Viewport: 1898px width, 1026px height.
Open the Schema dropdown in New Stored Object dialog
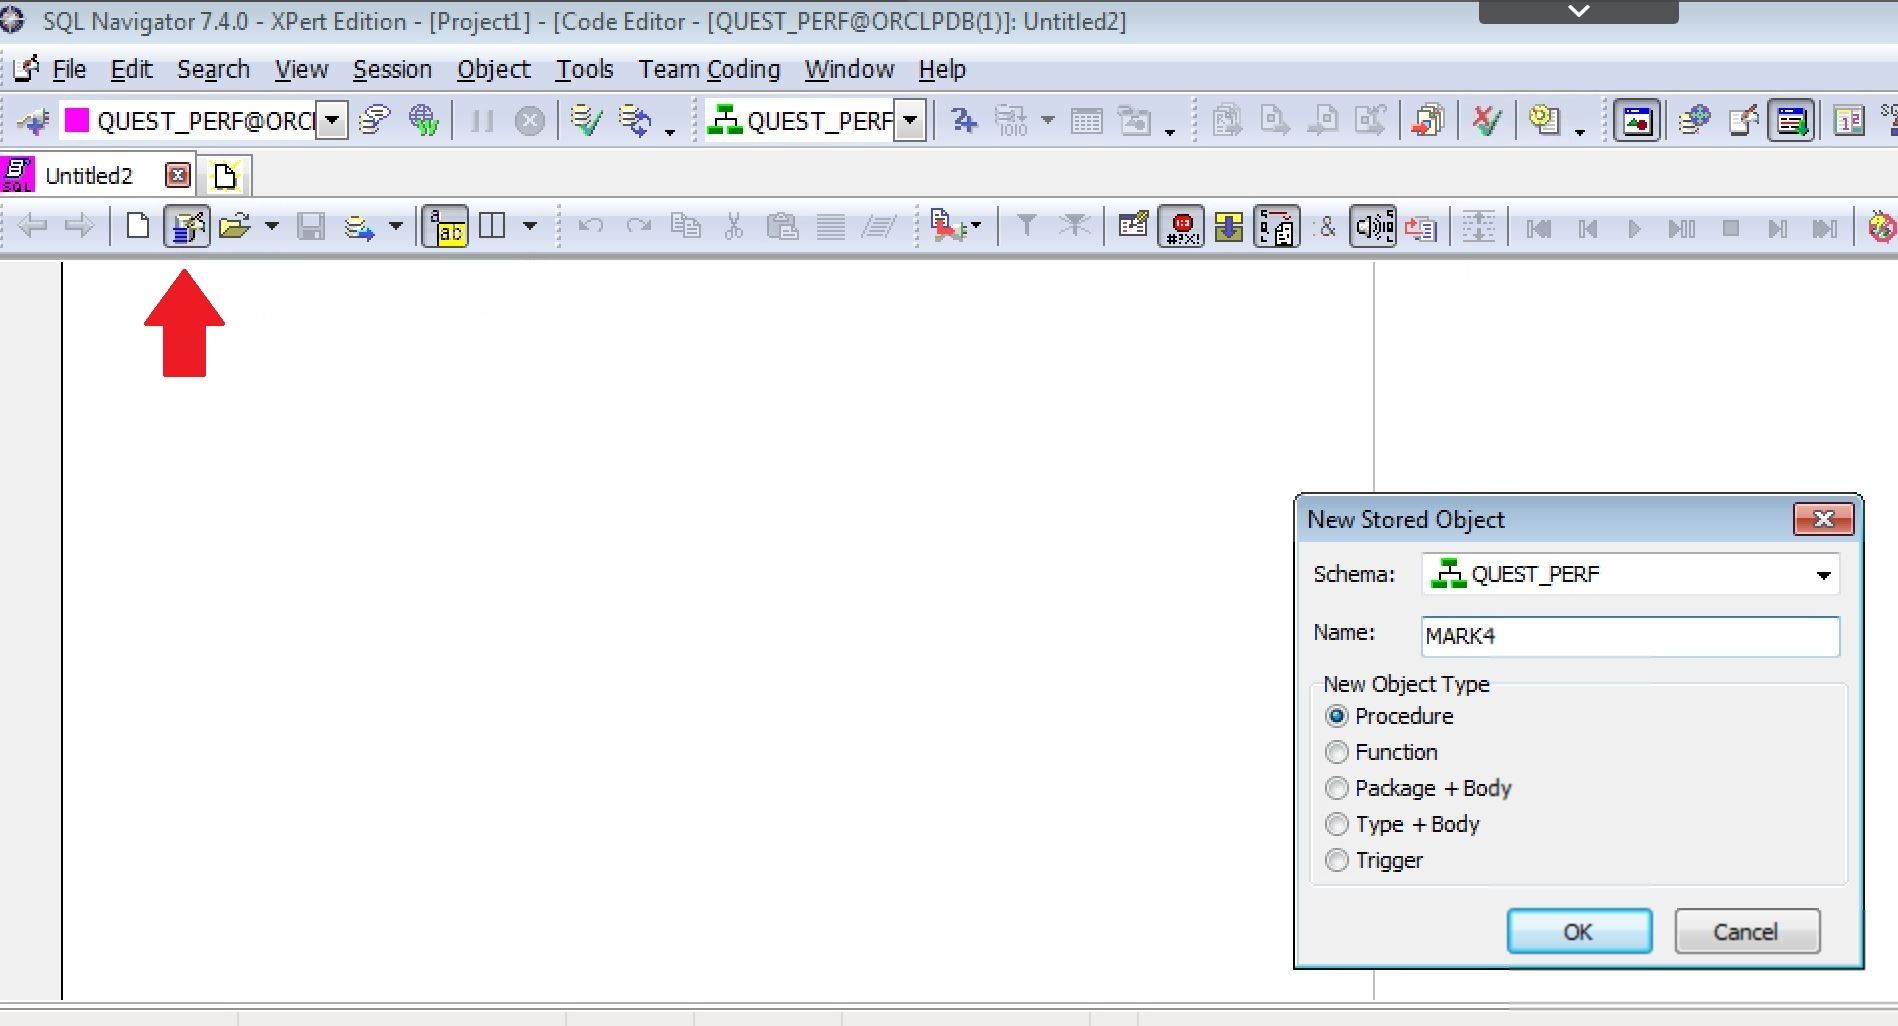[x=1823, y=575]
